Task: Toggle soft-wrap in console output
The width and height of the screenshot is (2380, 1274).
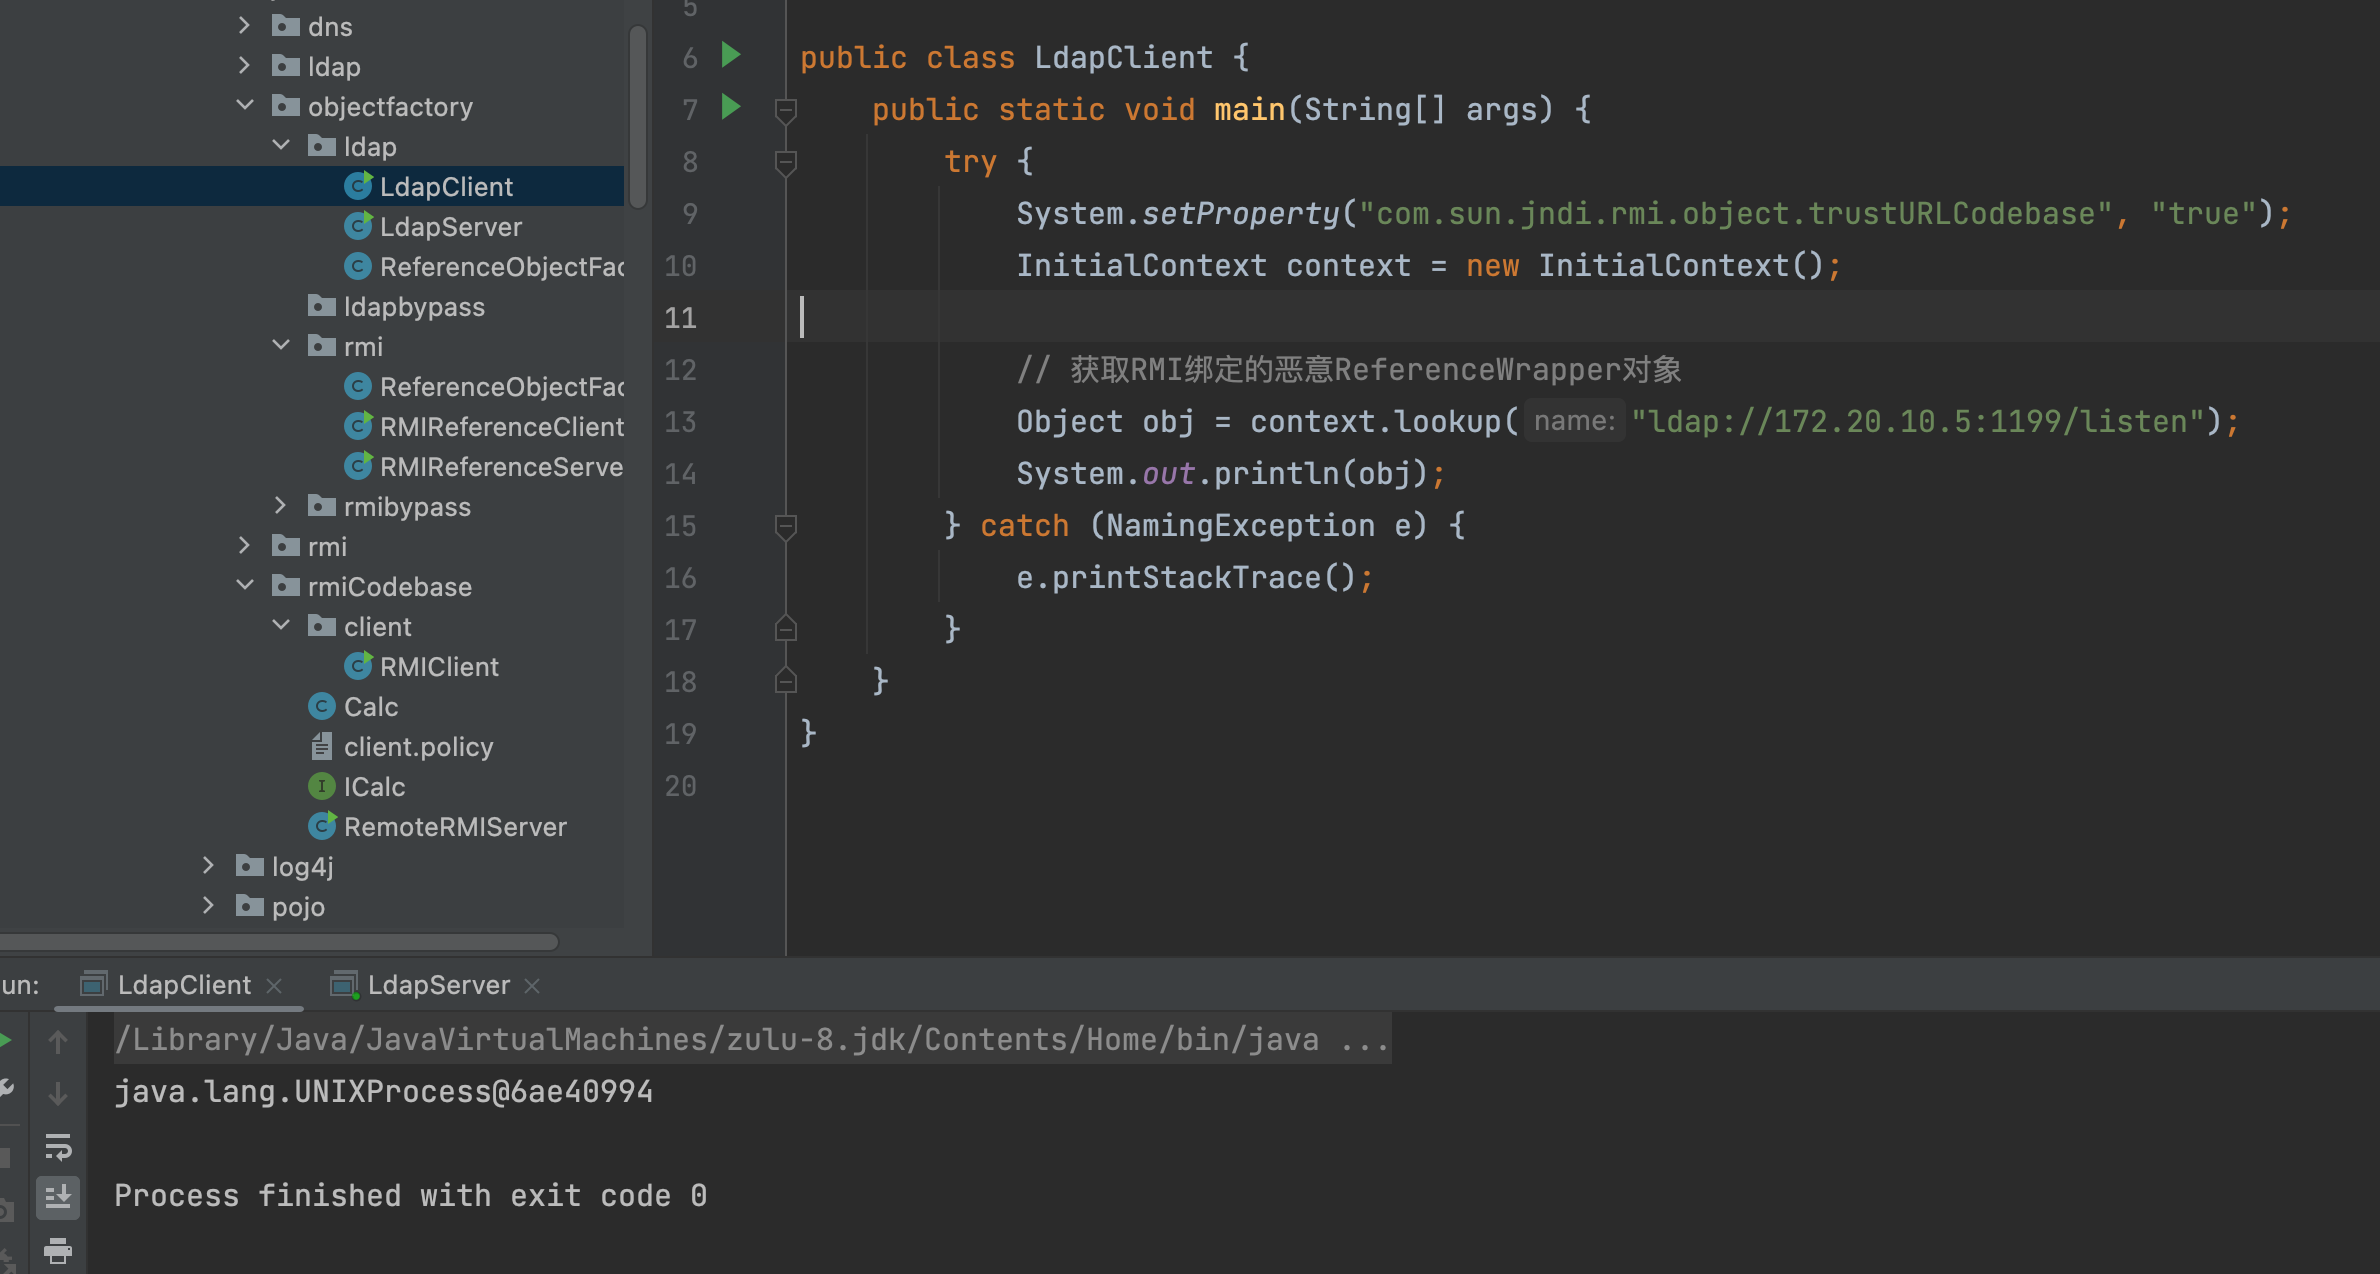Action: (58, 1146)
